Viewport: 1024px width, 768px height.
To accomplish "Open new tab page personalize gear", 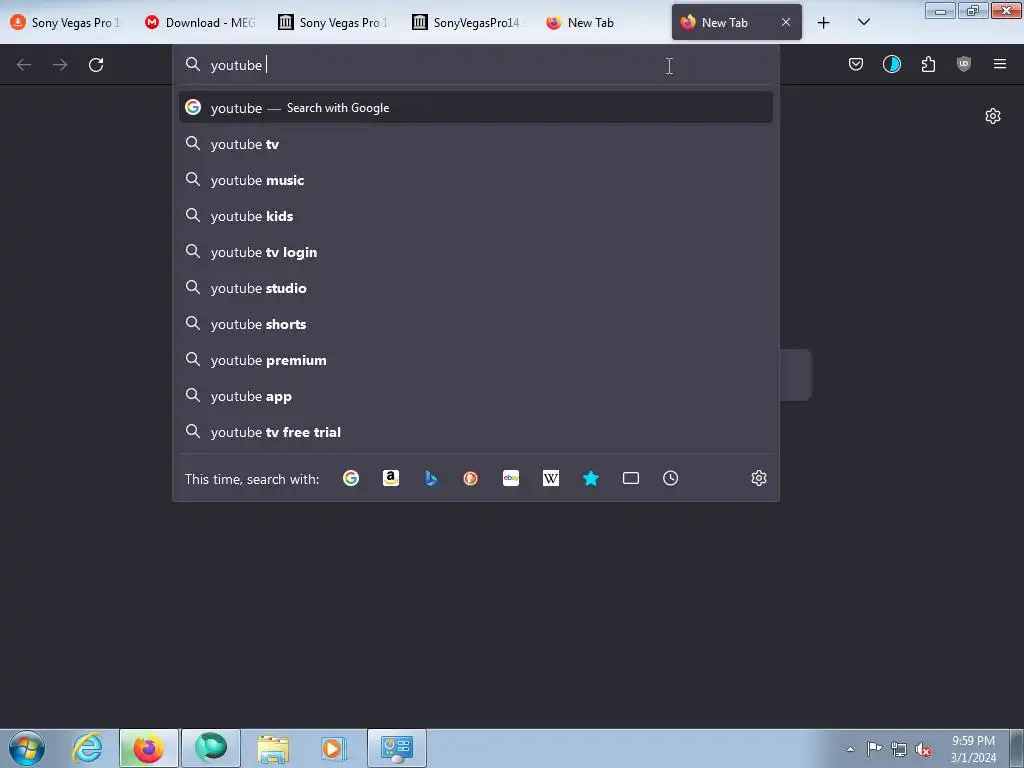I will tap(993, 116).
